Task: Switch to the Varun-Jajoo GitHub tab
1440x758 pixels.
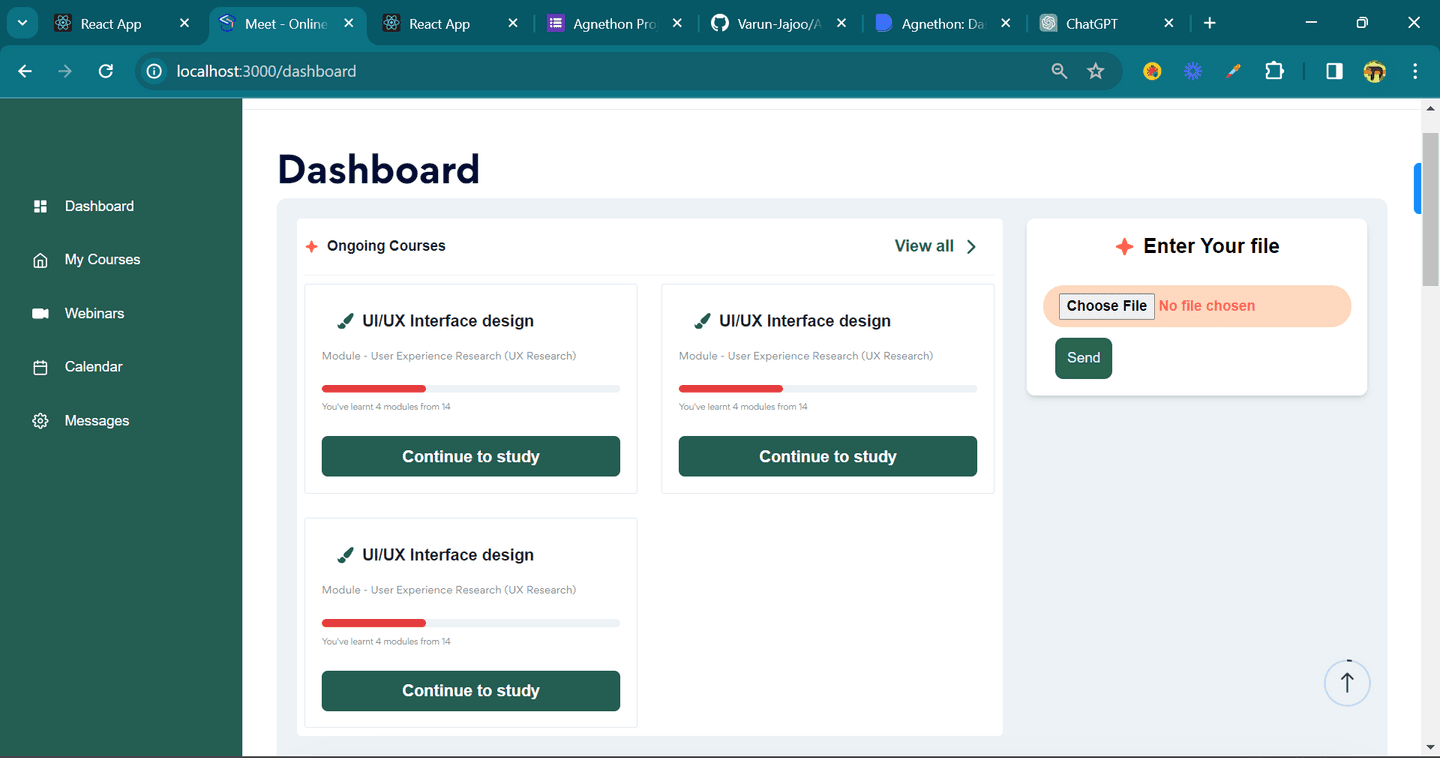Action: coord(778,24)
